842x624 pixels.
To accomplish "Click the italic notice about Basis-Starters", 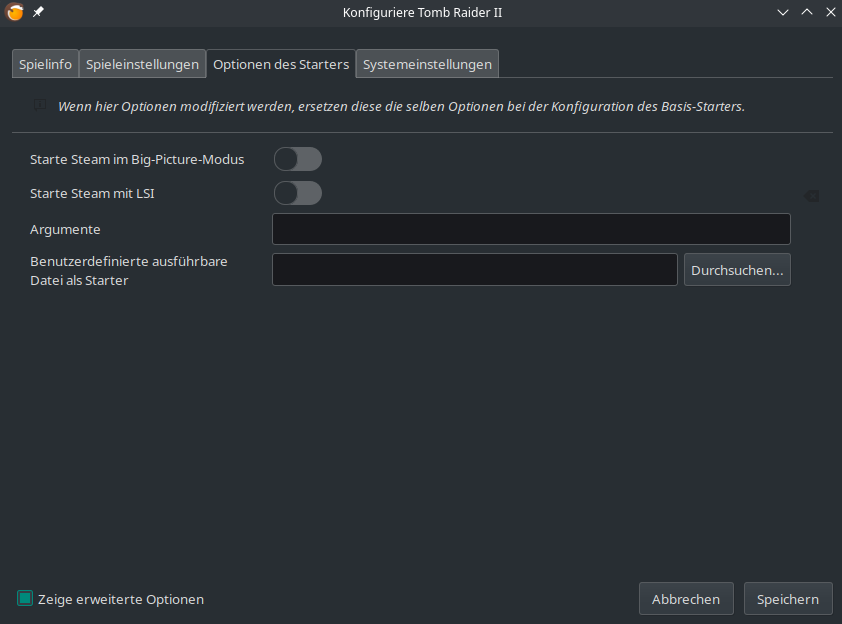I will coord(401,106).
